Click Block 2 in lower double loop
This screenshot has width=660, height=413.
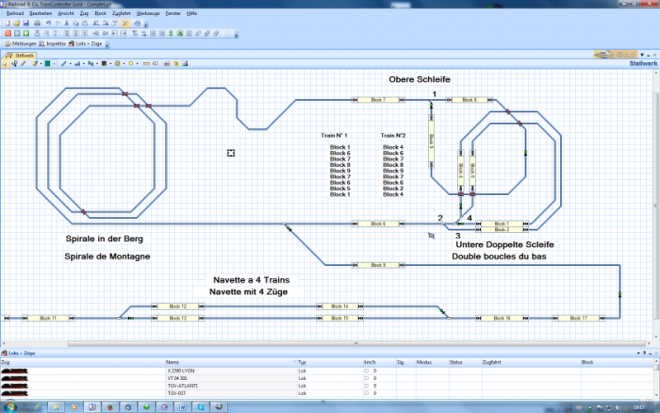click(502, 229)
